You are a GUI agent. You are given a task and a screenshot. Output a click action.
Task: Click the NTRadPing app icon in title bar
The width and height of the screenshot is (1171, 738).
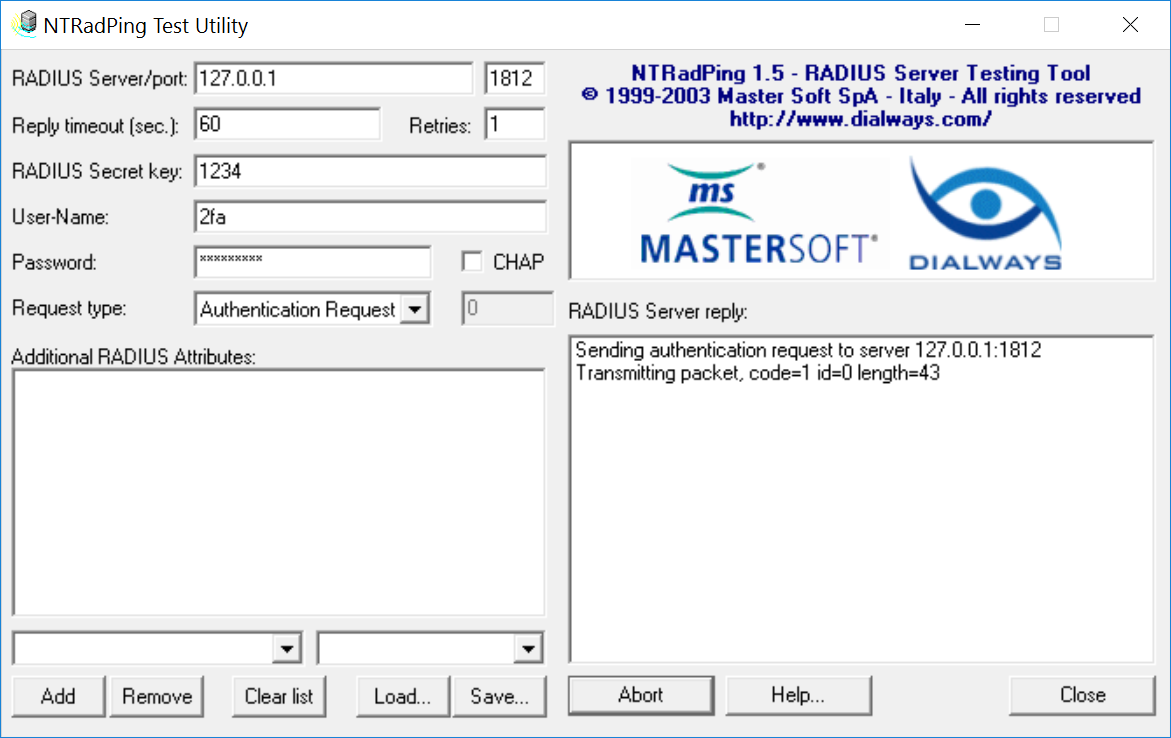tap(25, 25)
